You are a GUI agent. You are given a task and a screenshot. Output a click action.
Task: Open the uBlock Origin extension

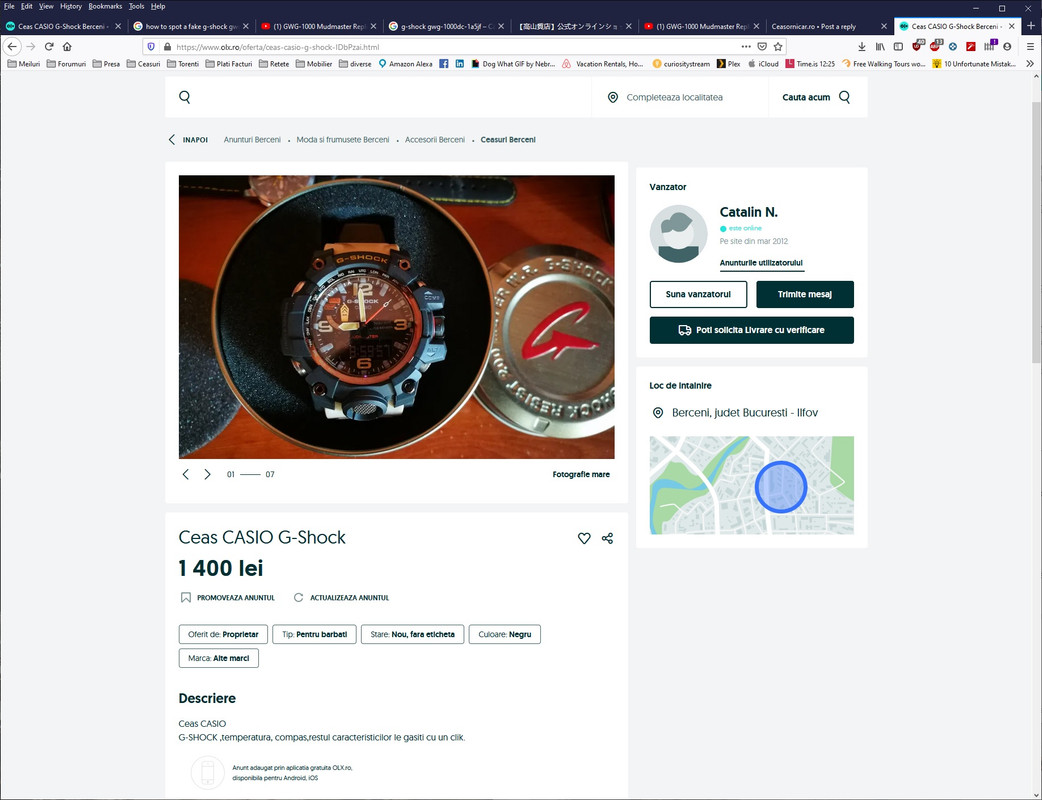tap(917, 46)
